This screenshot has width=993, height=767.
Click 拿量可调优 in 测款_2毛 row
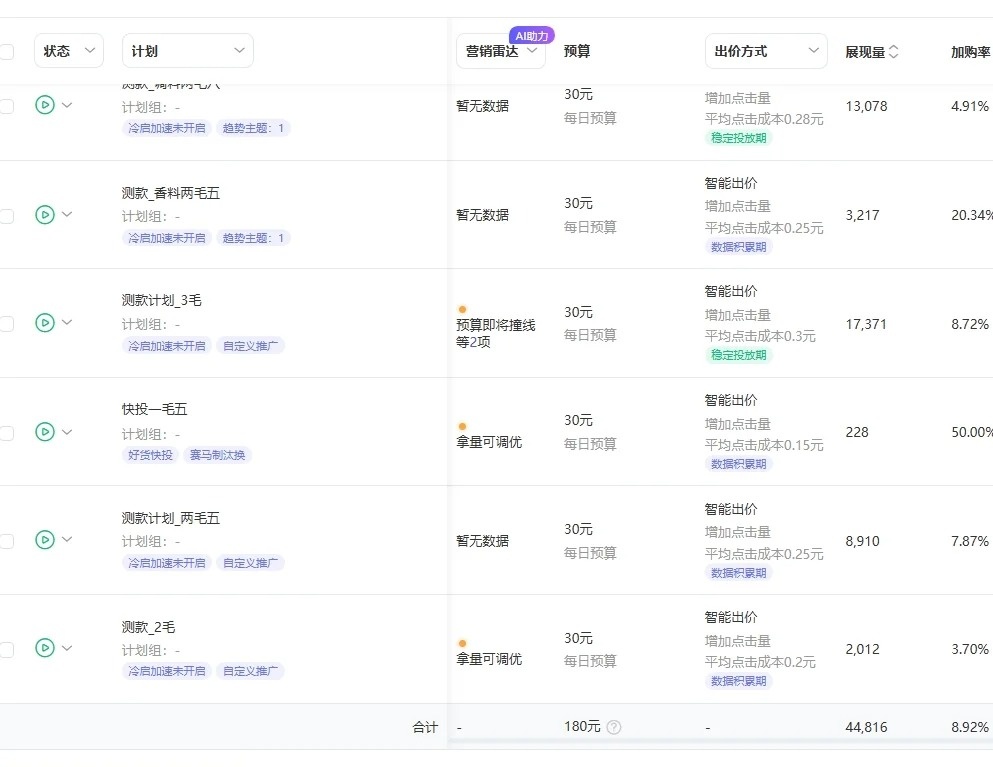pos(489,659)
